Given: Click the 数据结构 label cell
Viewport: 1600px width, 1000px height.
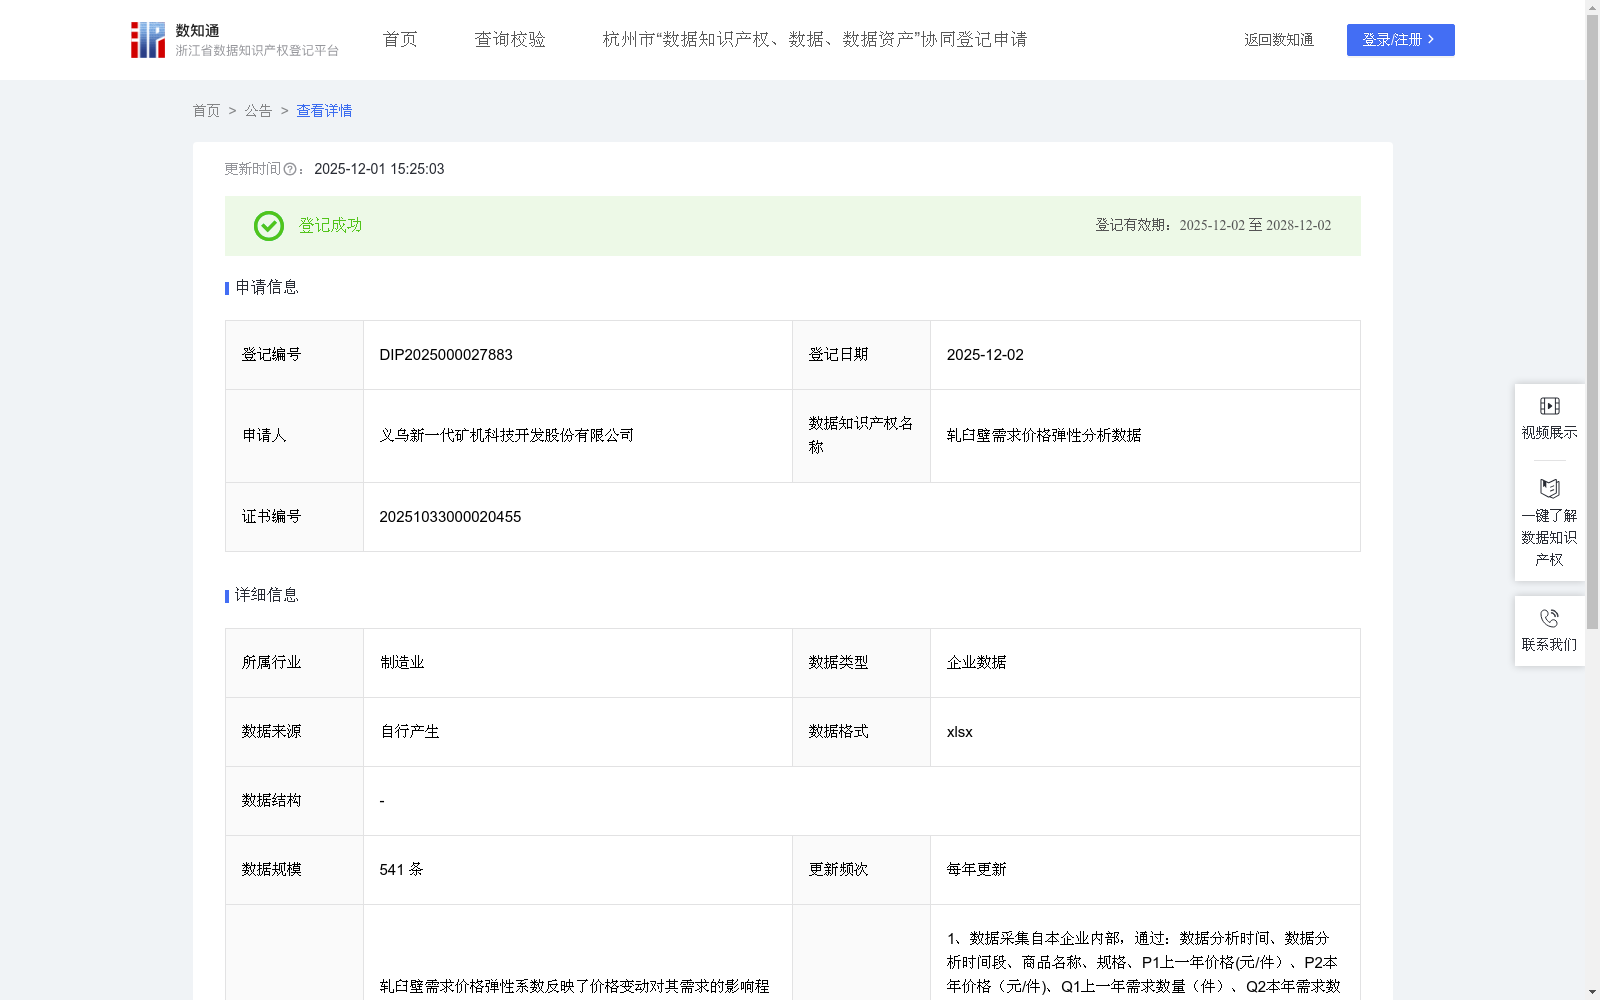Looking at the screenshot, I should [294, 801].
